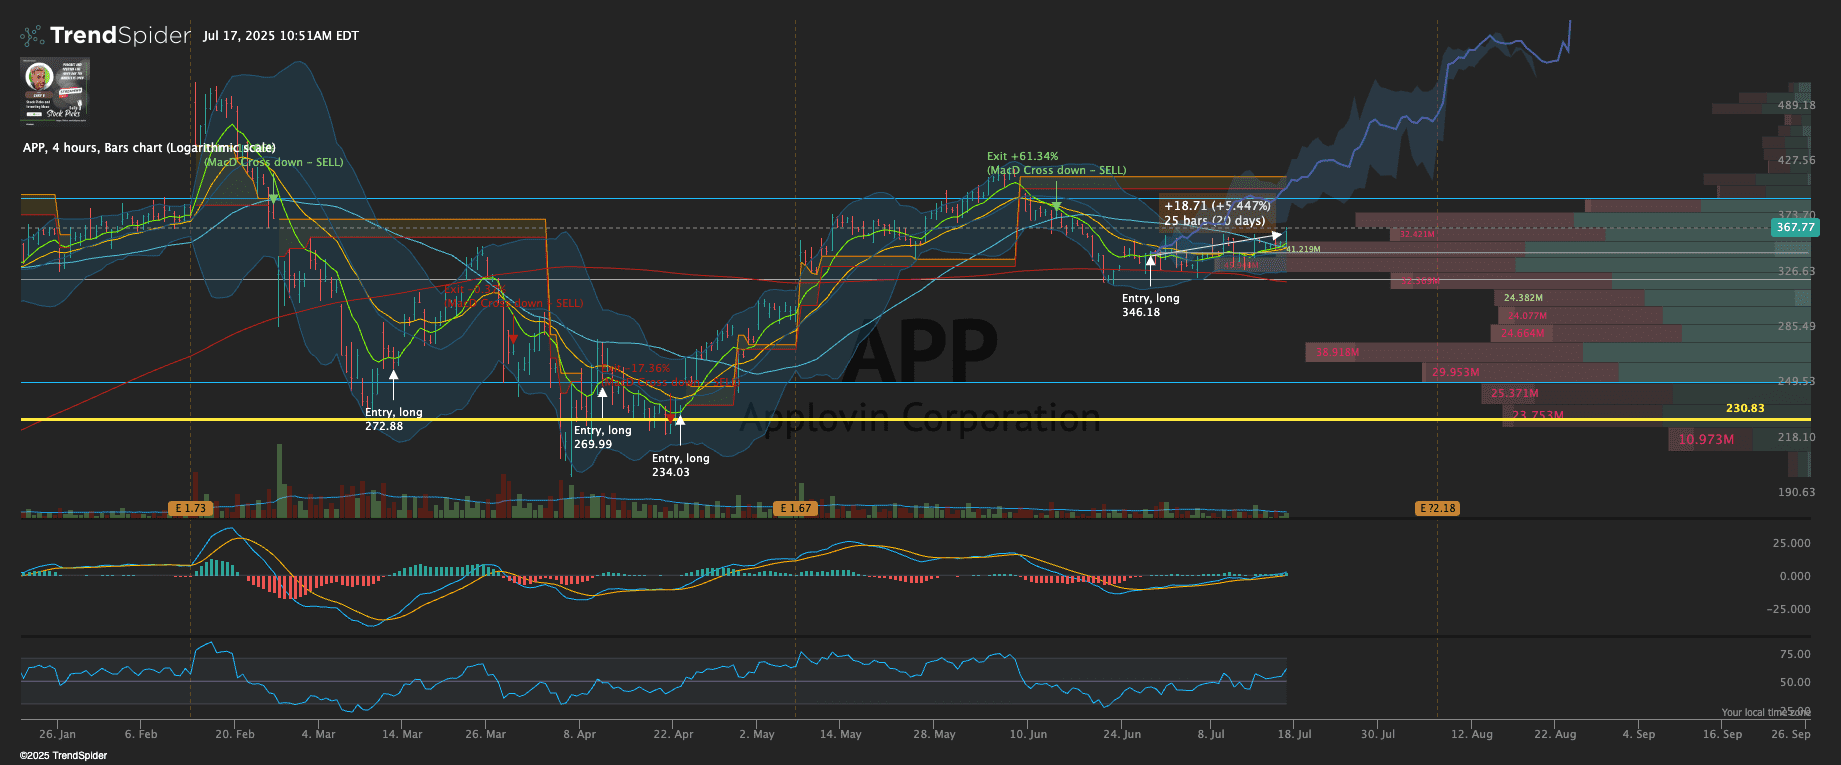
Task: Click the 218.10 price axis label
Action: [1796, 437]
